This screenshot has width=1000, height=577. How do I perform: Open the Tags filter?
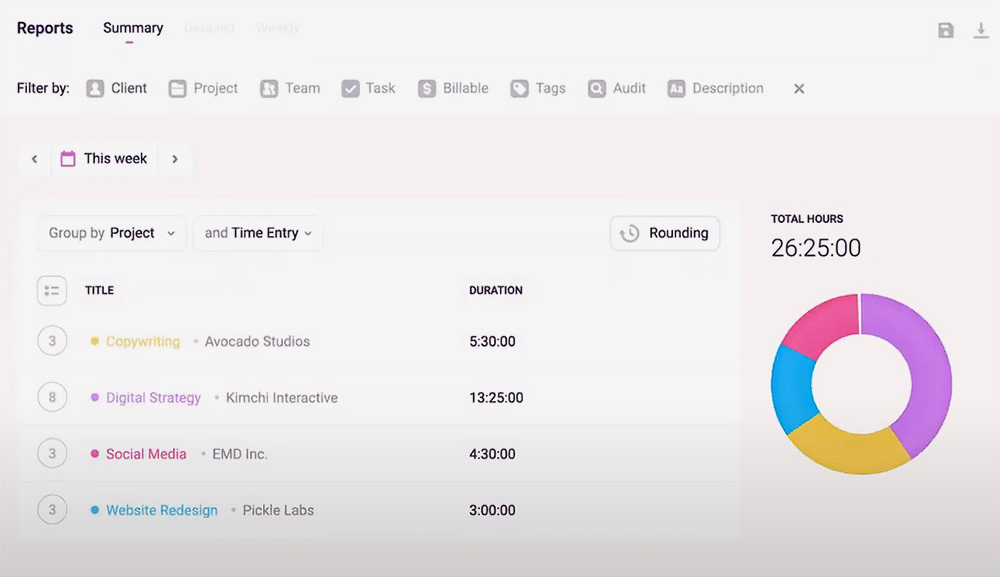[x=538, y=88]
